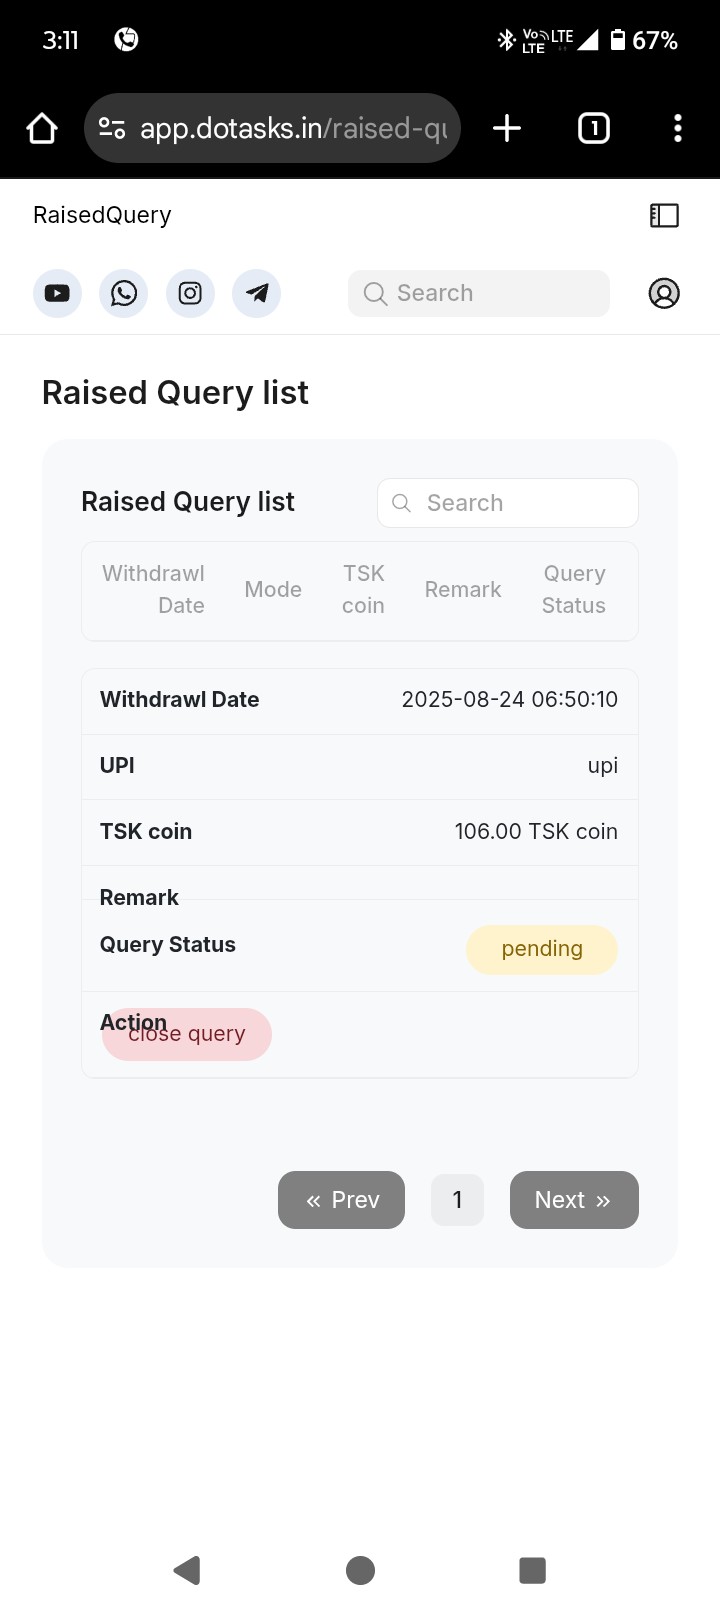This screenshot has height=1612, width=720.
Task: Focus the Raised Query list Search box
Action: pos(508,503)
